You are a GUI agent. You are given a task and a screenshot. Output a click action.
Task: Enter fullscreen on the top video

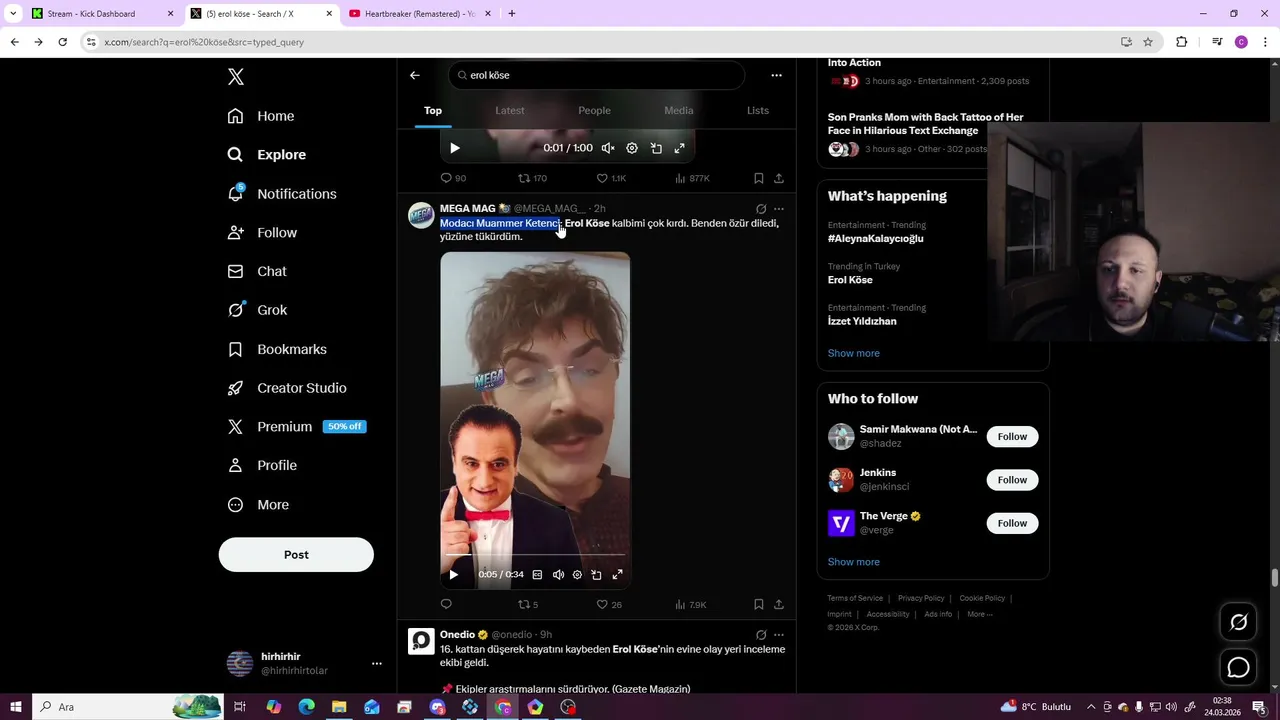[x=680, y=148]
